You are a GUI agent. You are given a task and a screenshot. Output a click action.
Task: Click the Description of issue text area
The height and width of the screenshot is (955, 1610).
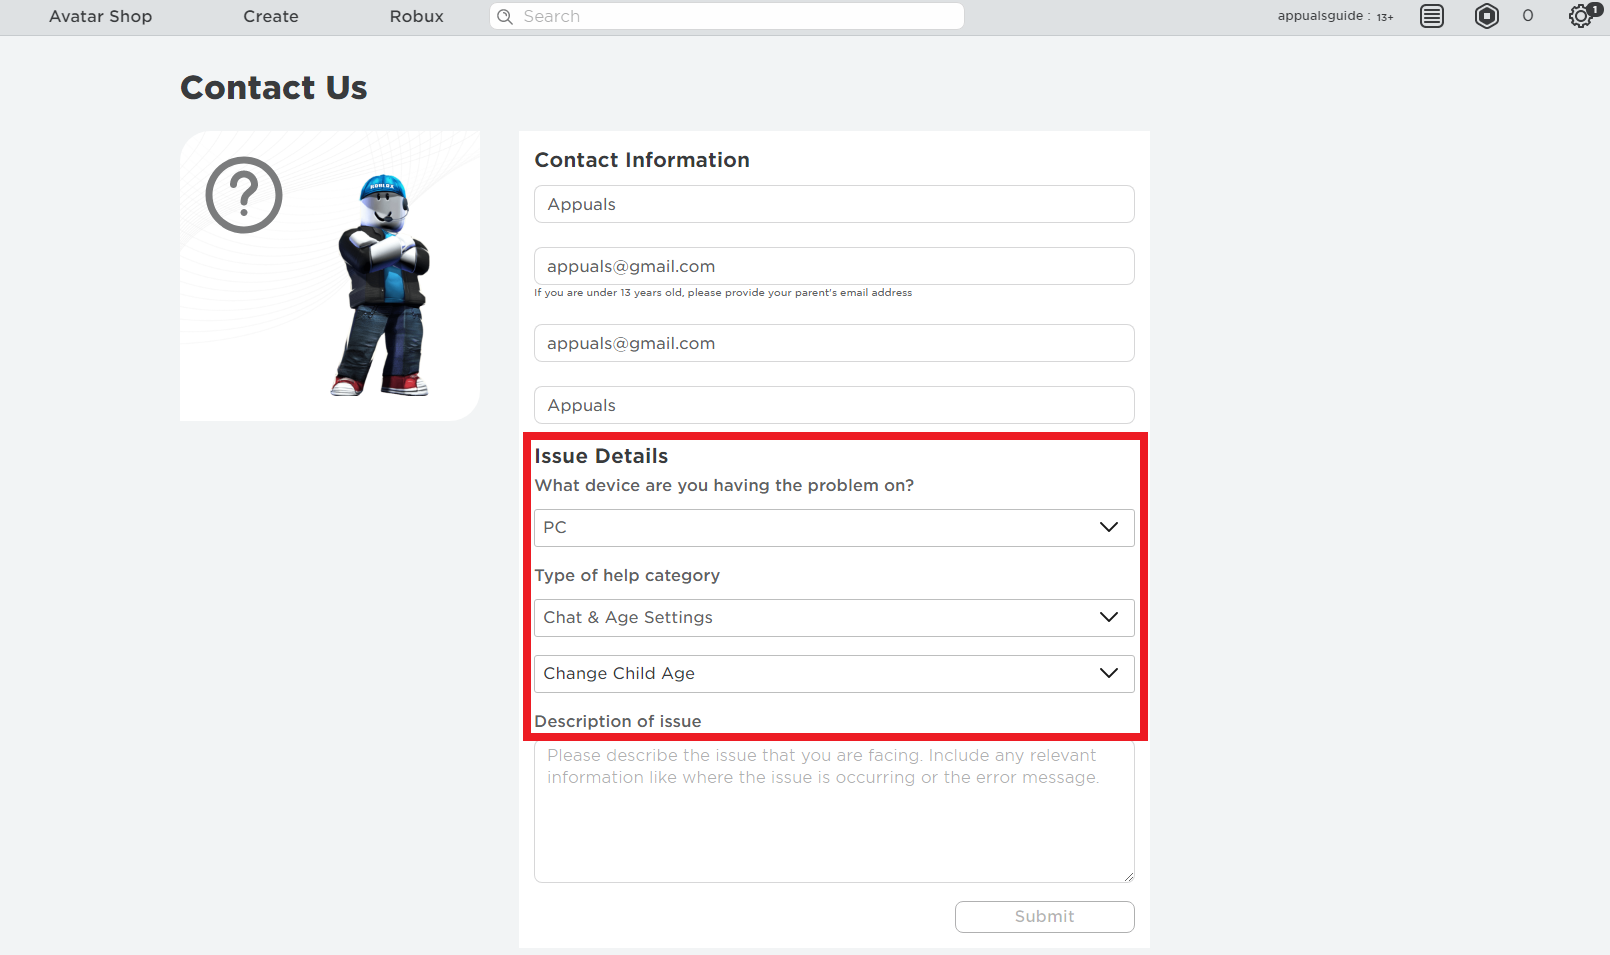pos(834,812)
